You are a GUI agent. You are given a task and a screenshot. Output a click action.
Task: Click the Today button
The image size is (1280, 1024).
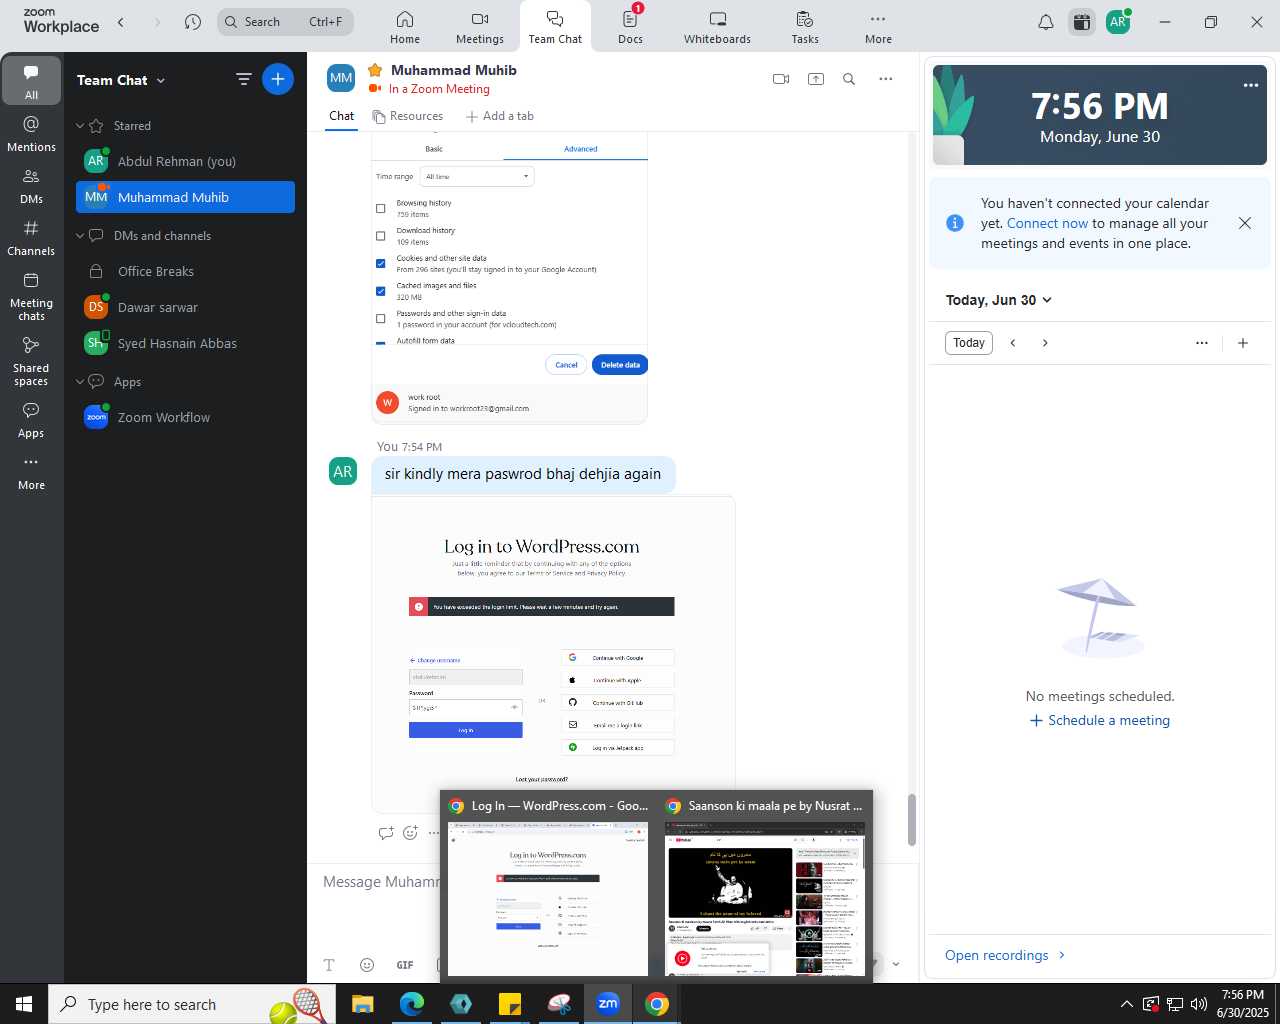969,343
